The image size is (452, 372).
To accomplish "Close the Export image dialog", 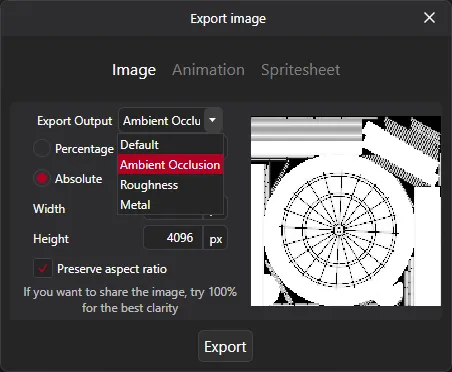I will pos(429,18).
